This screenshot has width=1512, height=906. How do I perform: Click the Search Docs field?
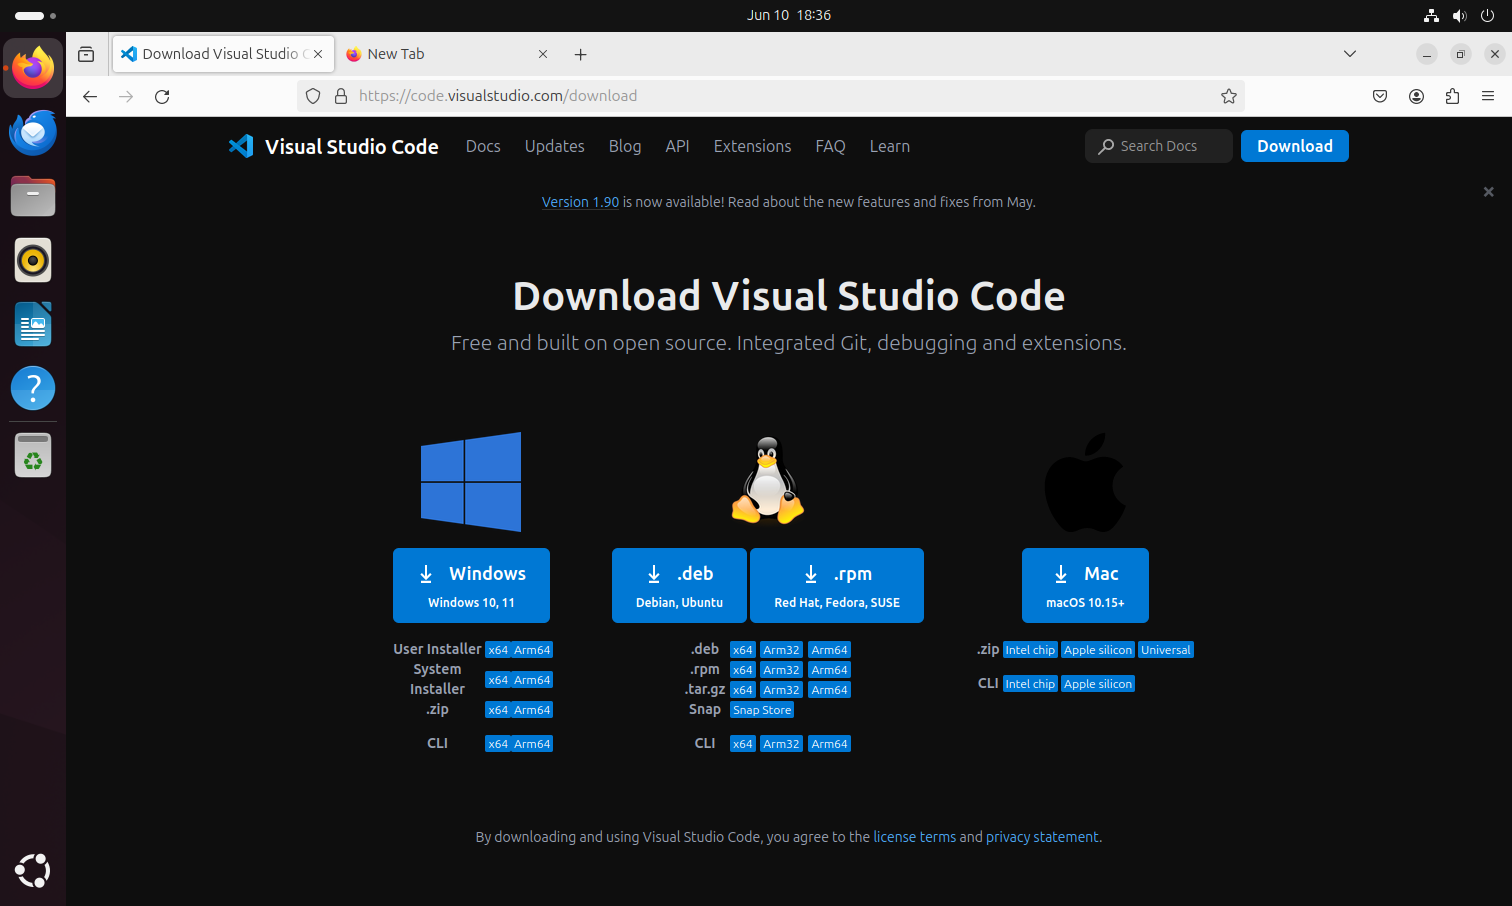[x=1159, y=146]
